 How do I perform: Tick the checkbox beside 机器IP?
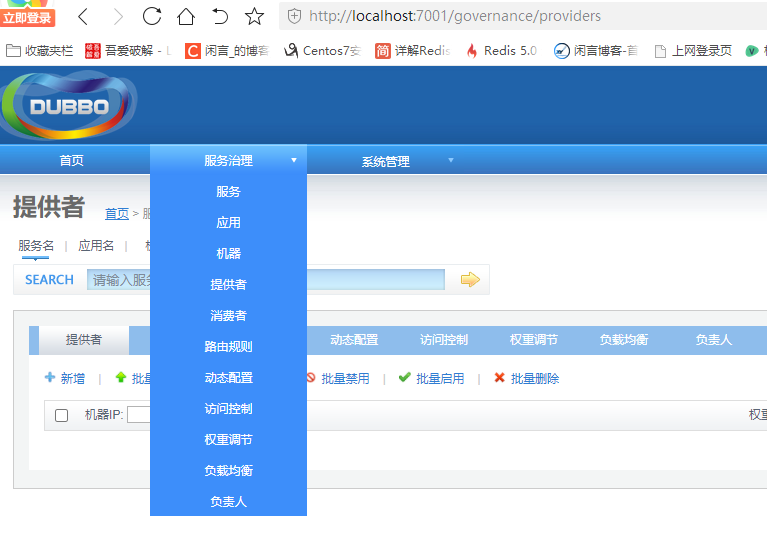tap(62, 415)
